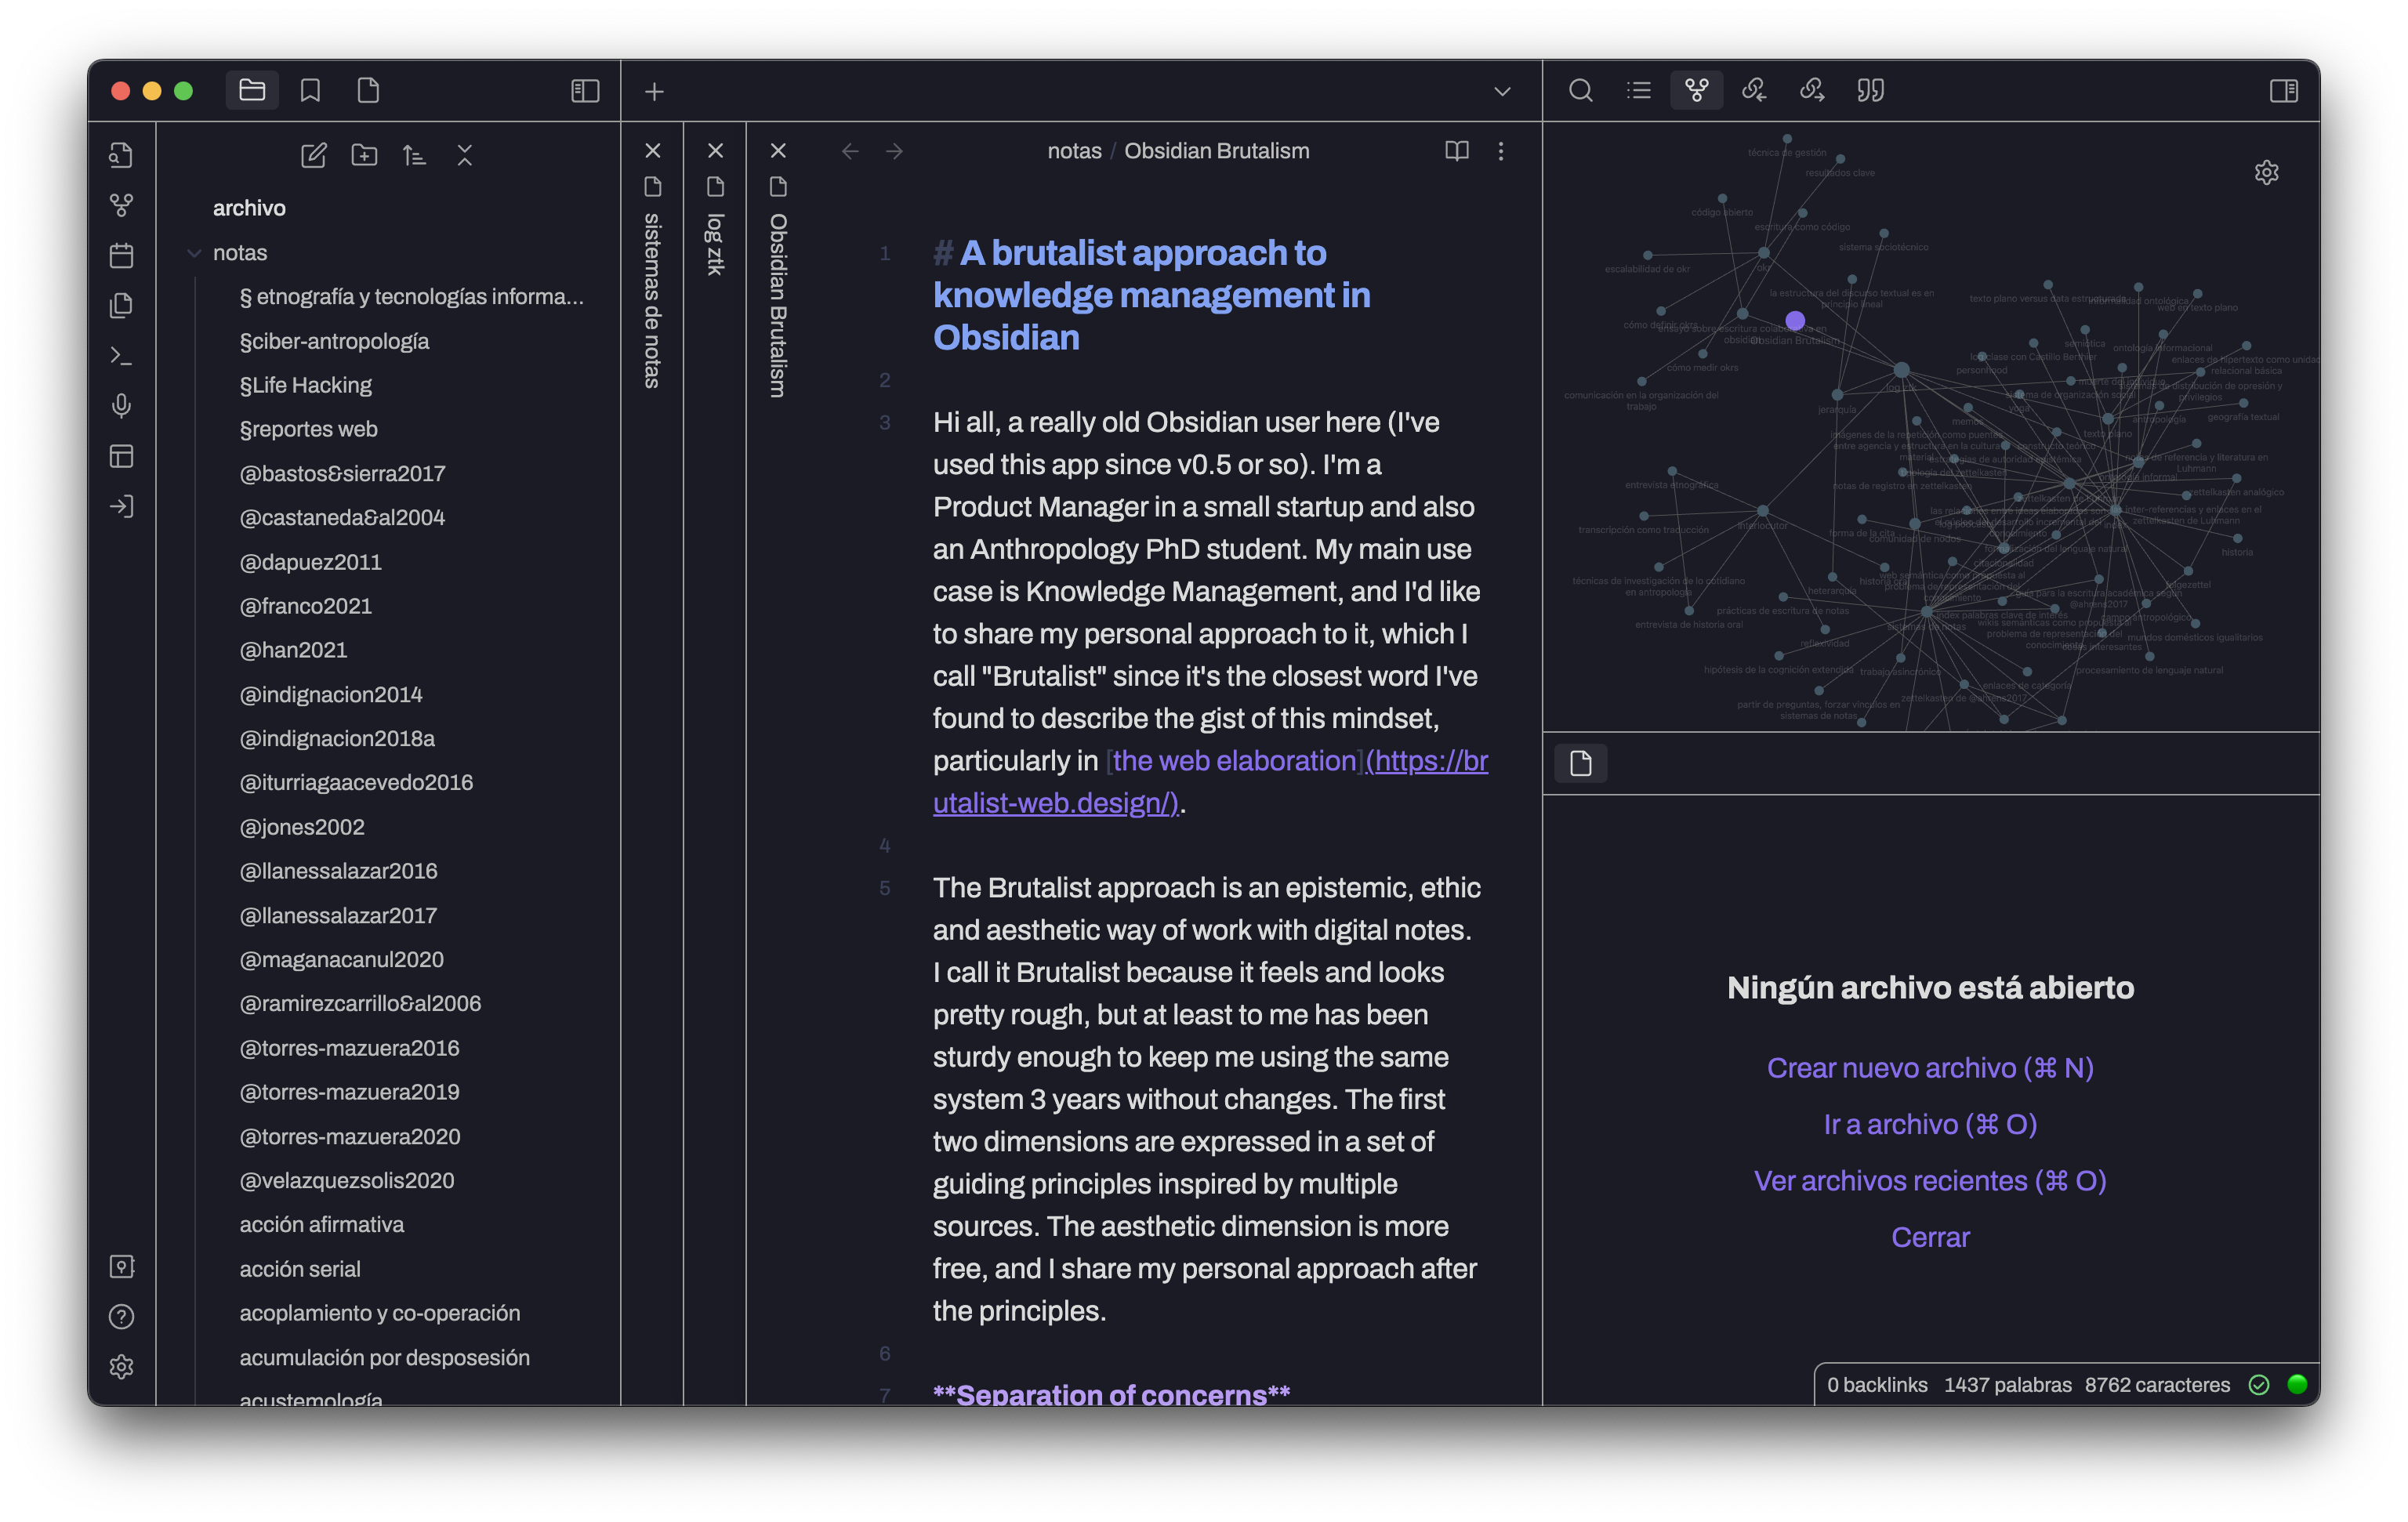Select the graph tab in the right sidebar
2408x1522 pixels.
point(1696,91)
